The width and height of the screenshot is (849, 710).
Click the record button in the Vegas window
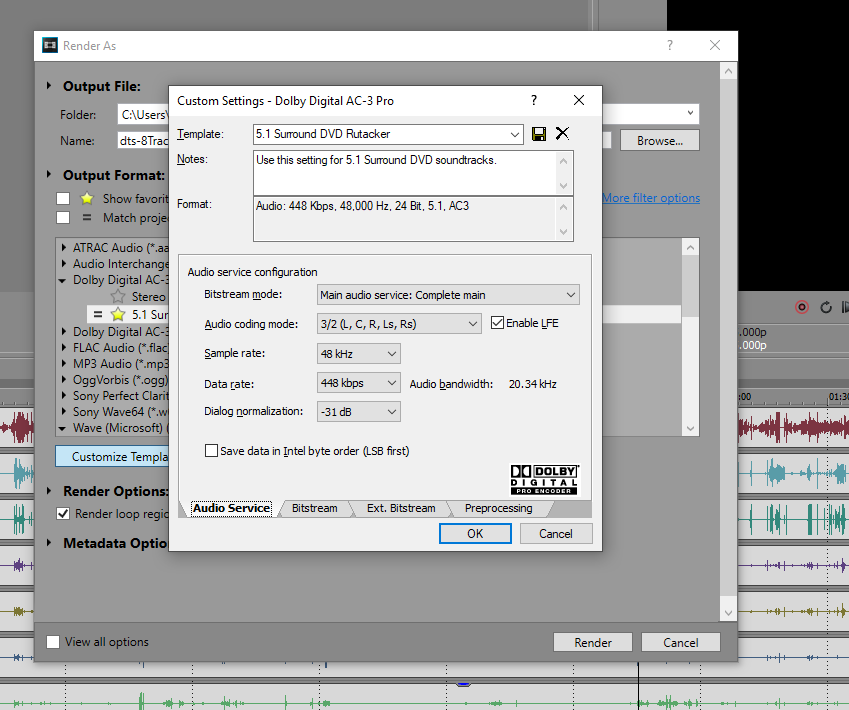tap(802, 308)
